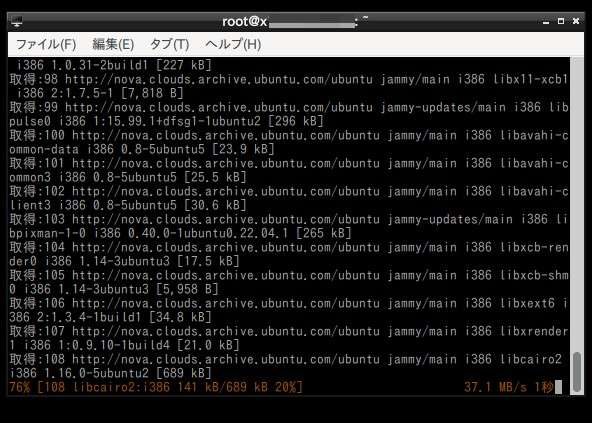Click the terminal window icon in title bar
The width and height of the screenshot is (592, 423).
point(17,22)
